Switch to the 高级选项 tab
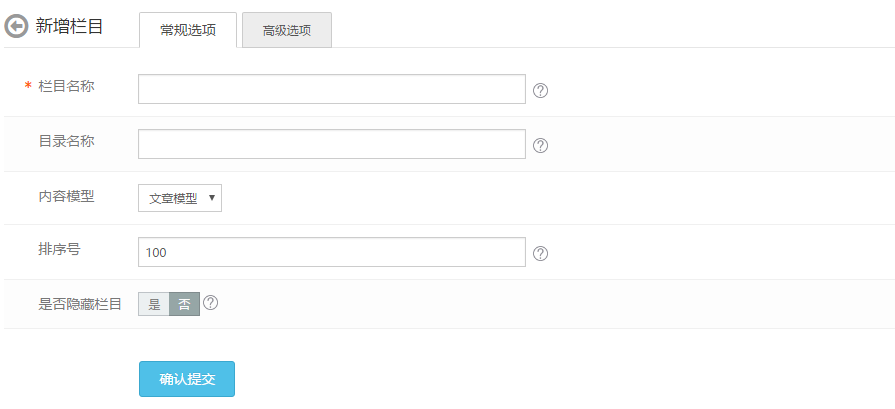The height and width of the screenshot is (409, 895). pyautogui.click(x=287, y=30)
